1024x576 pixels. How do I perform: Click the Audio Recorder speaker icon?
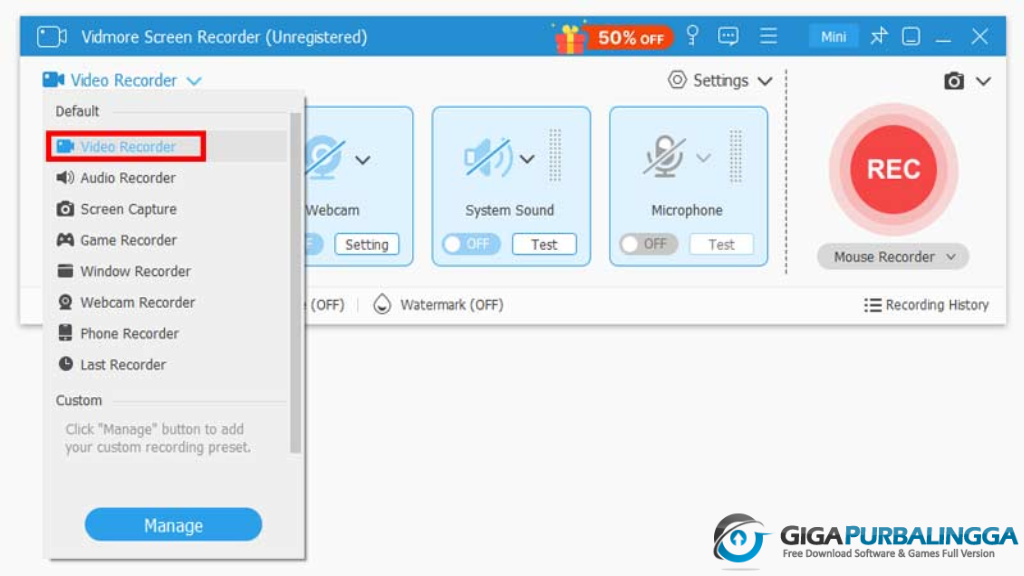click(65, 178)
